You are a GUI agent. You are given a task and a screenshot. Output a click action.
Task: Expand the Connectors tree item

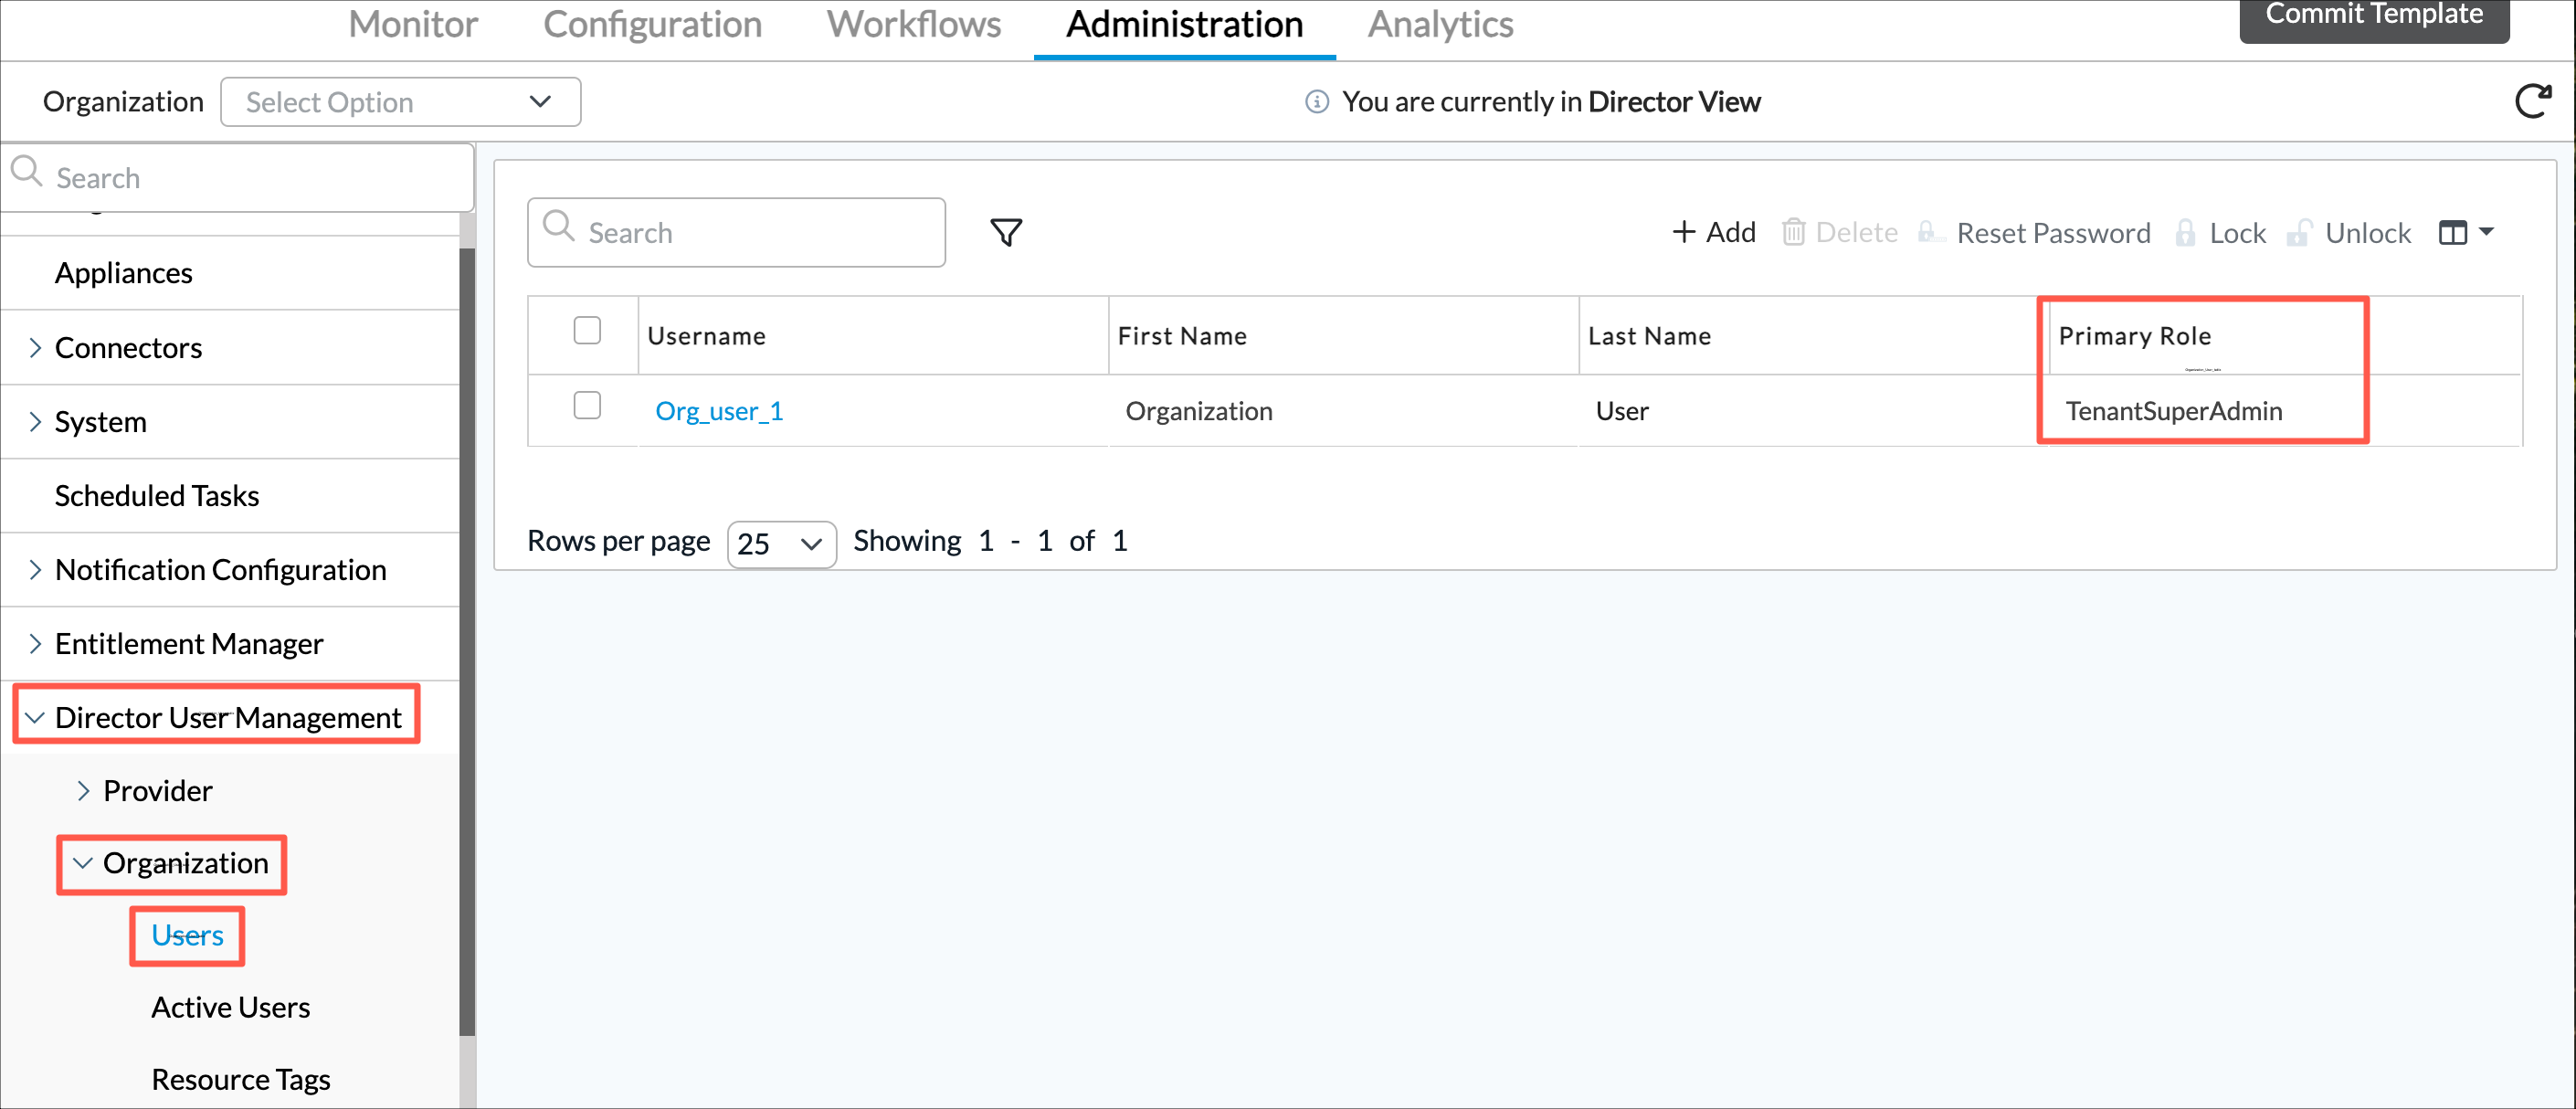coord(35,347)
